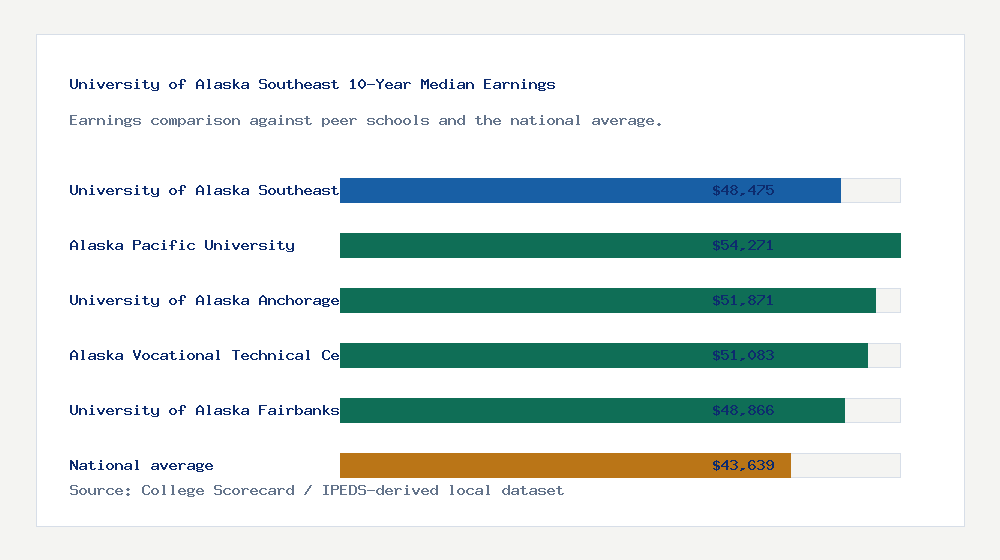Click the $54,271 earnings value
Image resolution: width=1000 pixels, height=560 pixels.
click(x=743, y=245)
